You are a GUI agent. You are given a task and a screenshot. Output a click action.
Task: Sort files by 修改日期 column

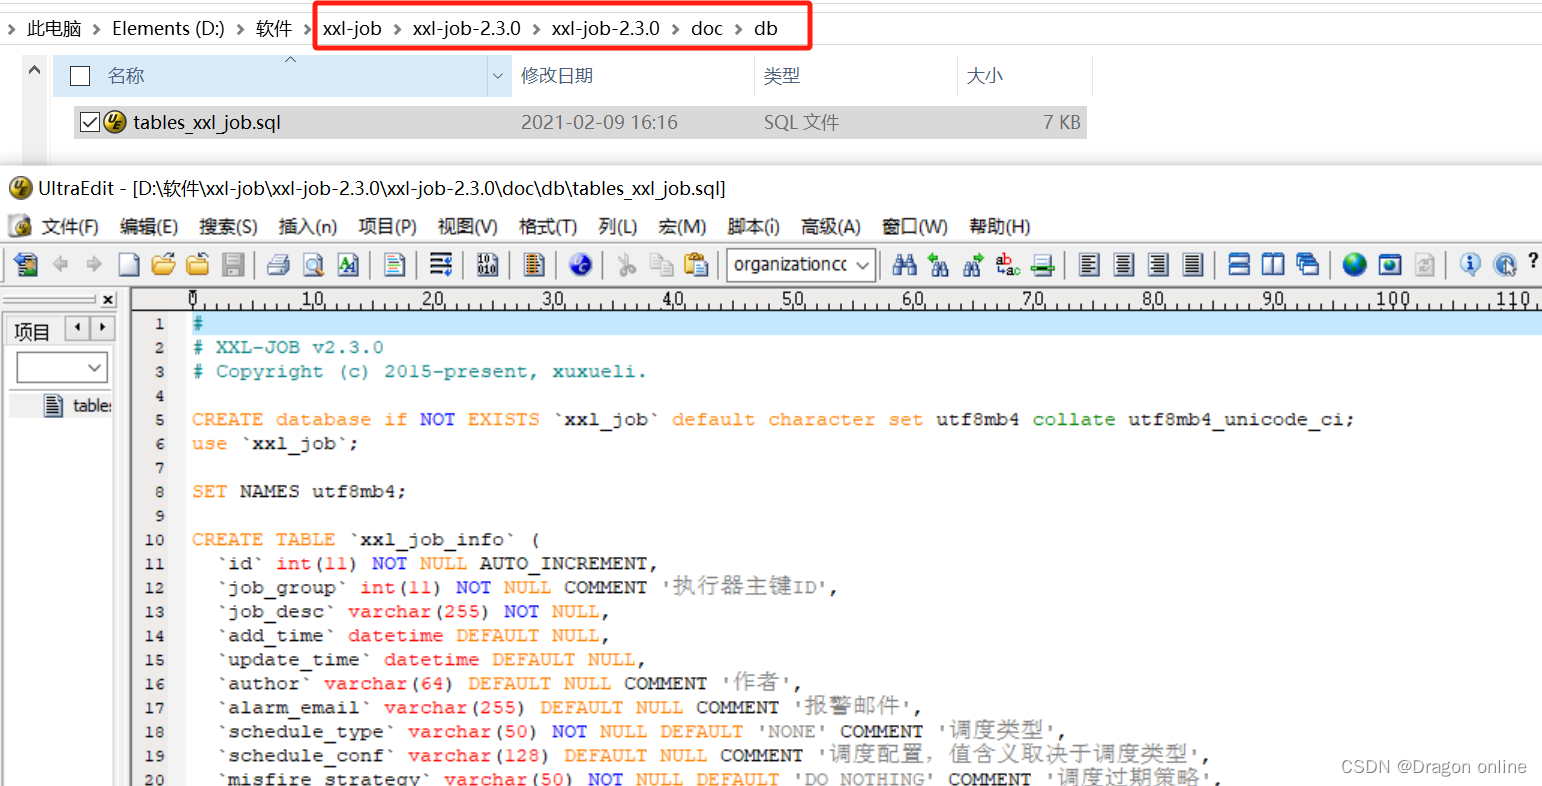(557, 76)
